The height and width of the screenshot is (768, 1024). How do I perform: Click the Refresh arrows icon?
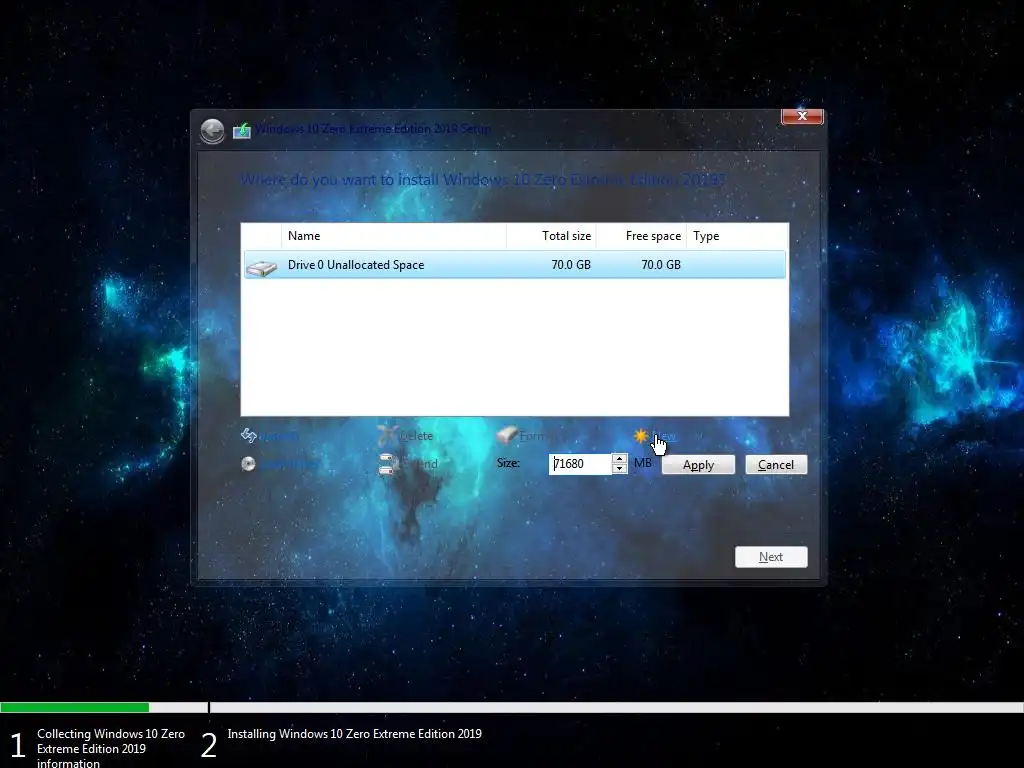249,435
